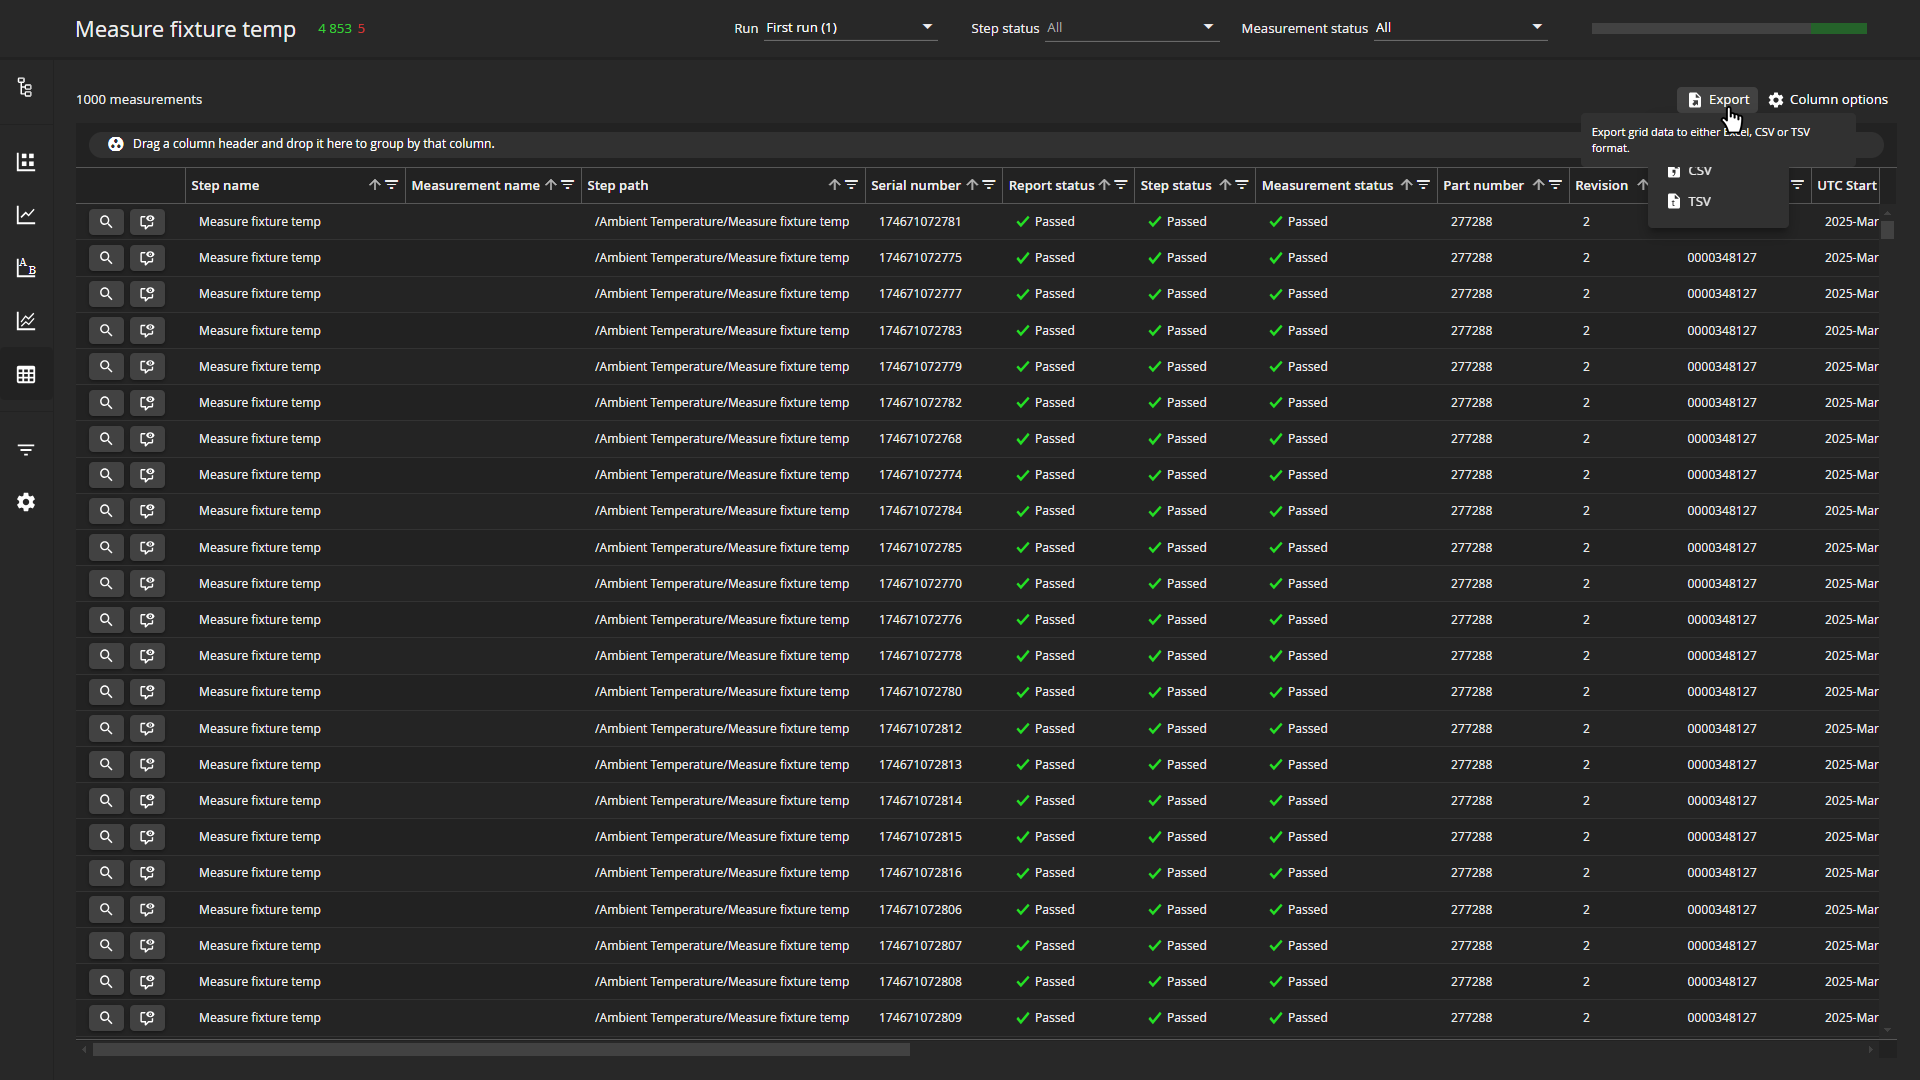The image size is (1920, 1080).
Task: Click magnifier for serial 174671072781 row
Action: point(106,222)
